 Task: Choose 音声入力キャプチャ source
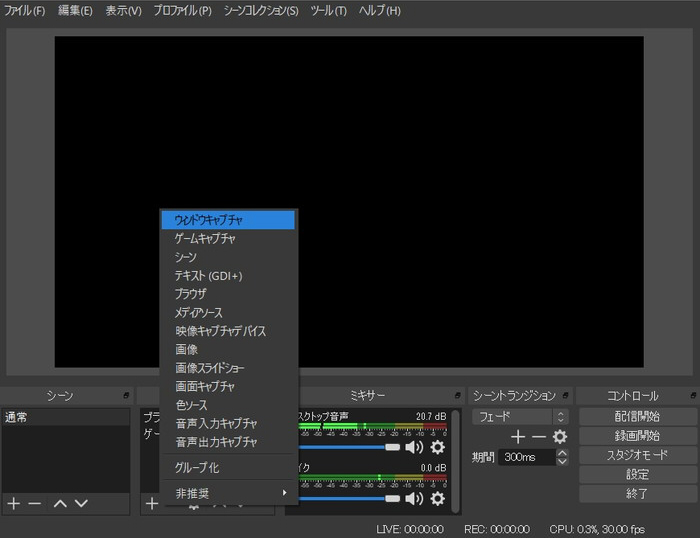tap(228, 424)
